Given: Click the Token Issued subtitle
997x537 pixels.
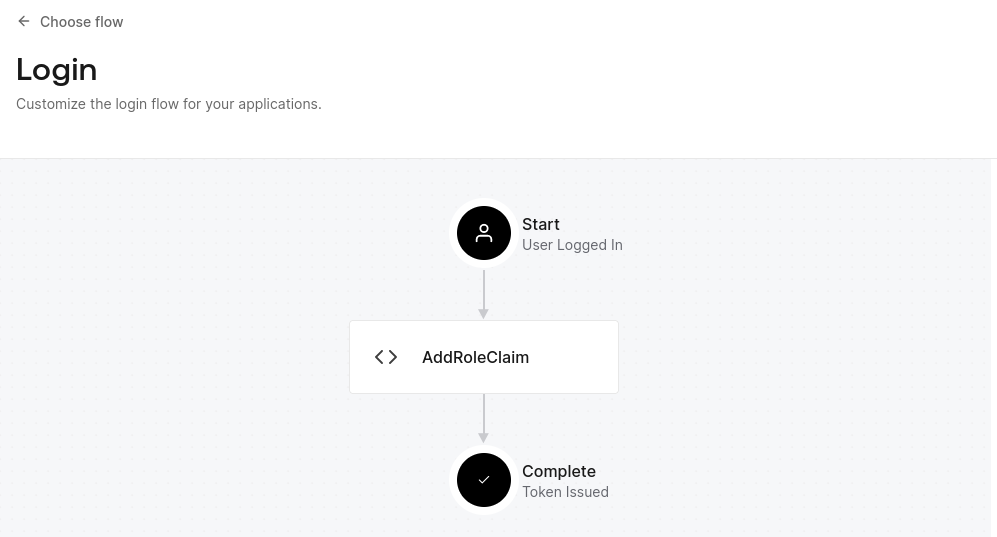Looking at the screenshot, I should [x=565, y=492].
